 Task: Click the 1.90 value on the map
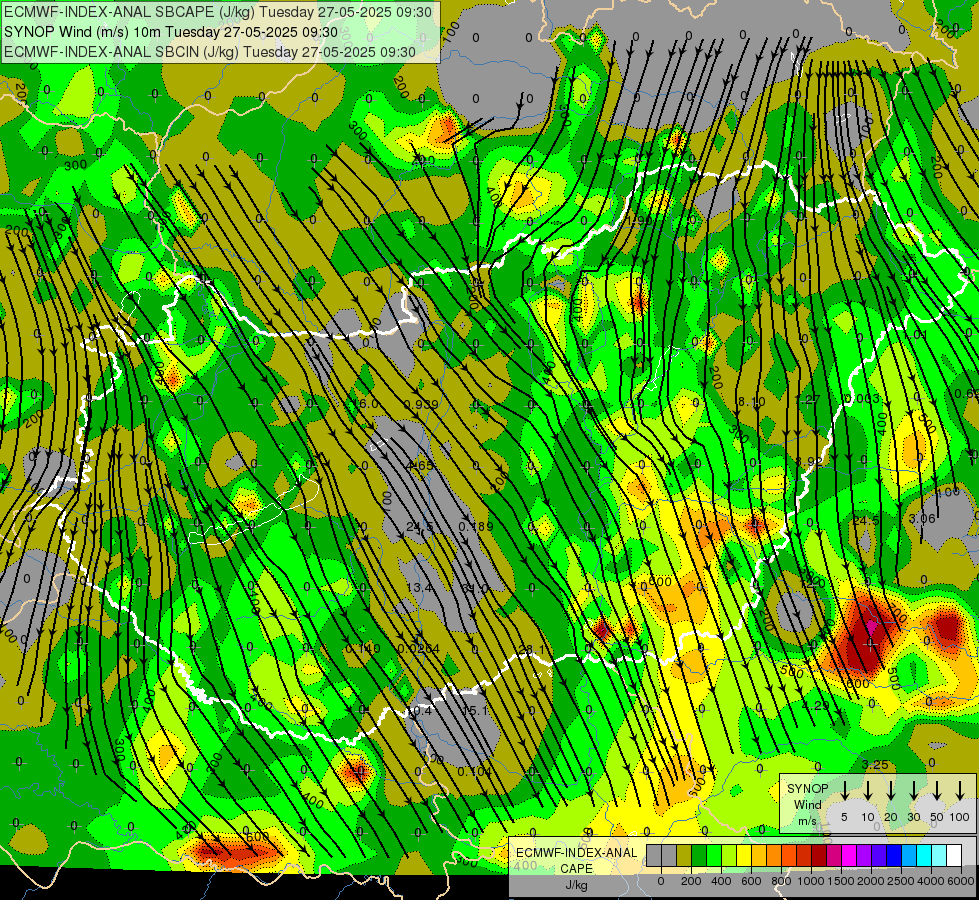[x=639, y=220]
